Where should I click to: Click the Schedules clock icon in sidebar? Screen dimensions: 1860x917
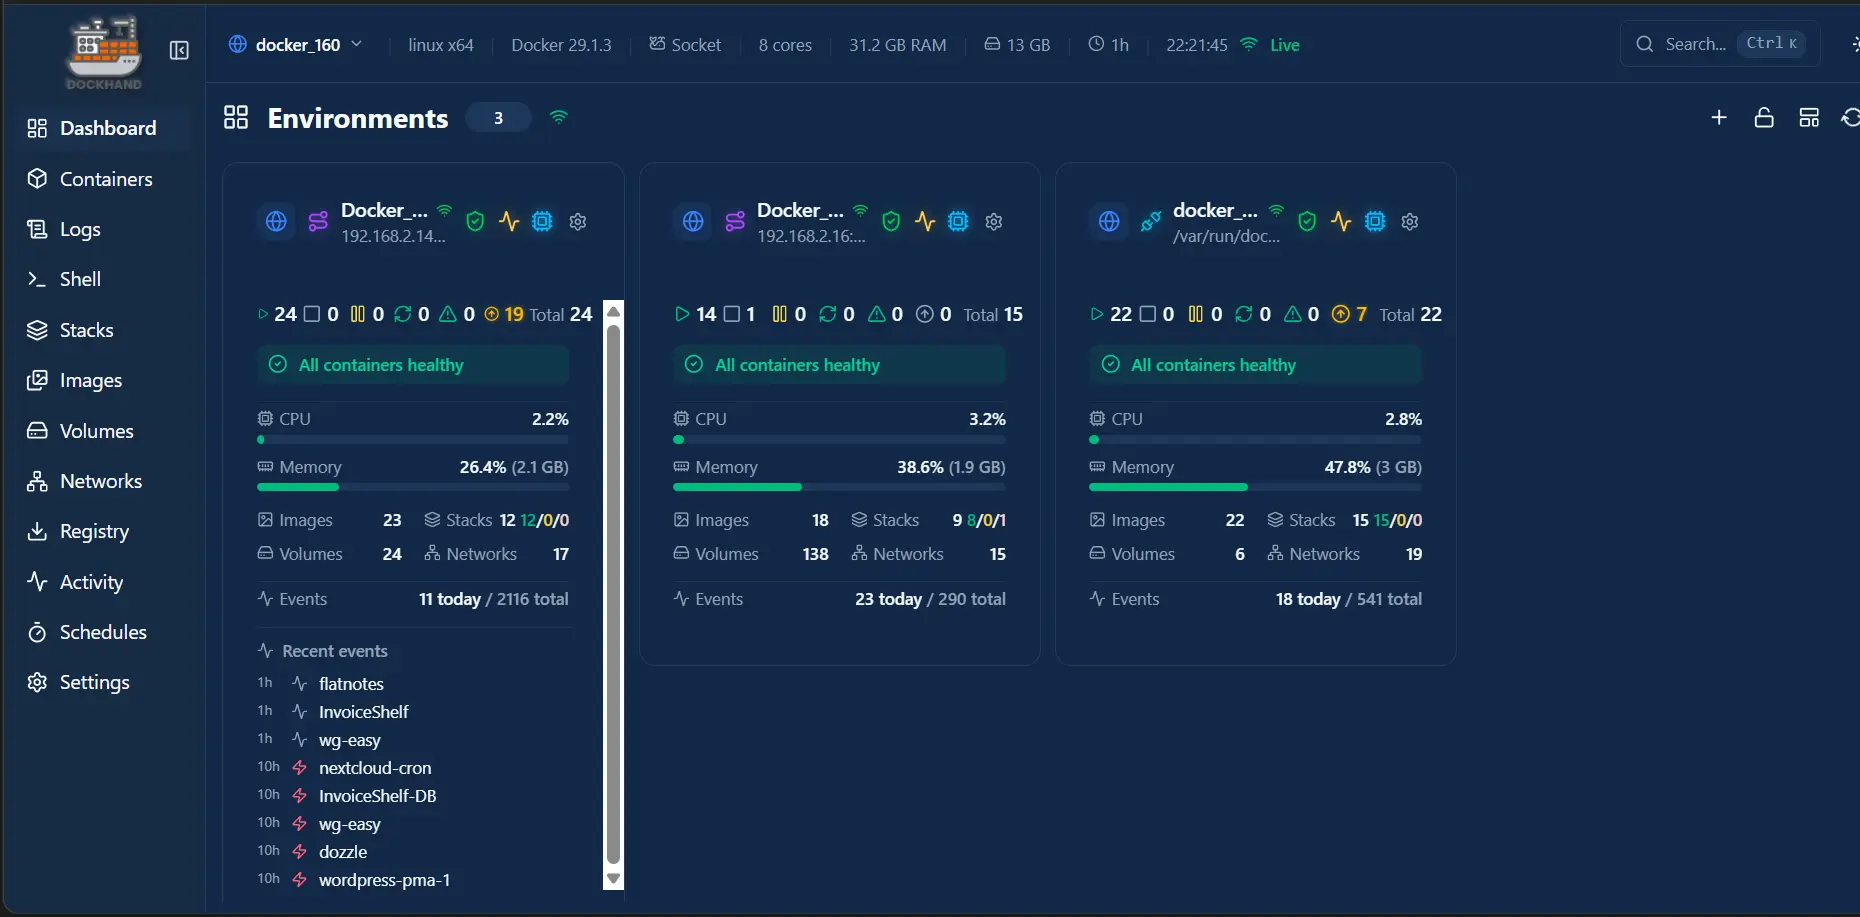click(37, 632)
